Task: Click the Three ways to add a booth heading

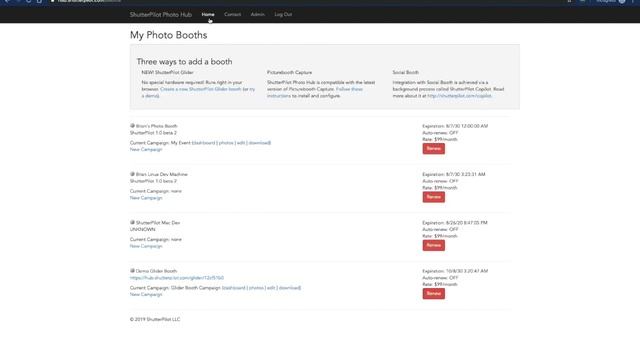Action: 184,62
